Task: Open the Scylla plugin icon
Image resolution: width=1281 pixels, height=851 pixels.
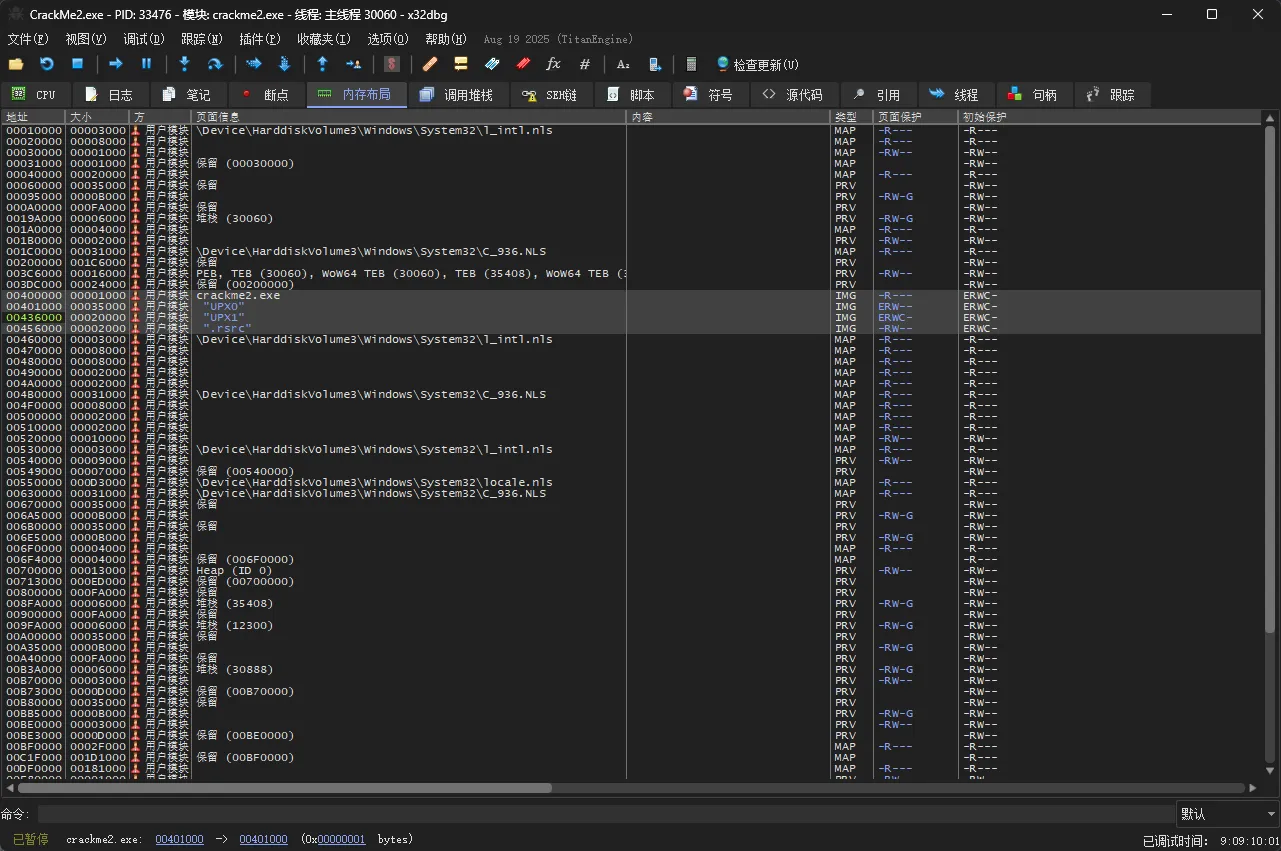Action: click(x=392, y=64)
